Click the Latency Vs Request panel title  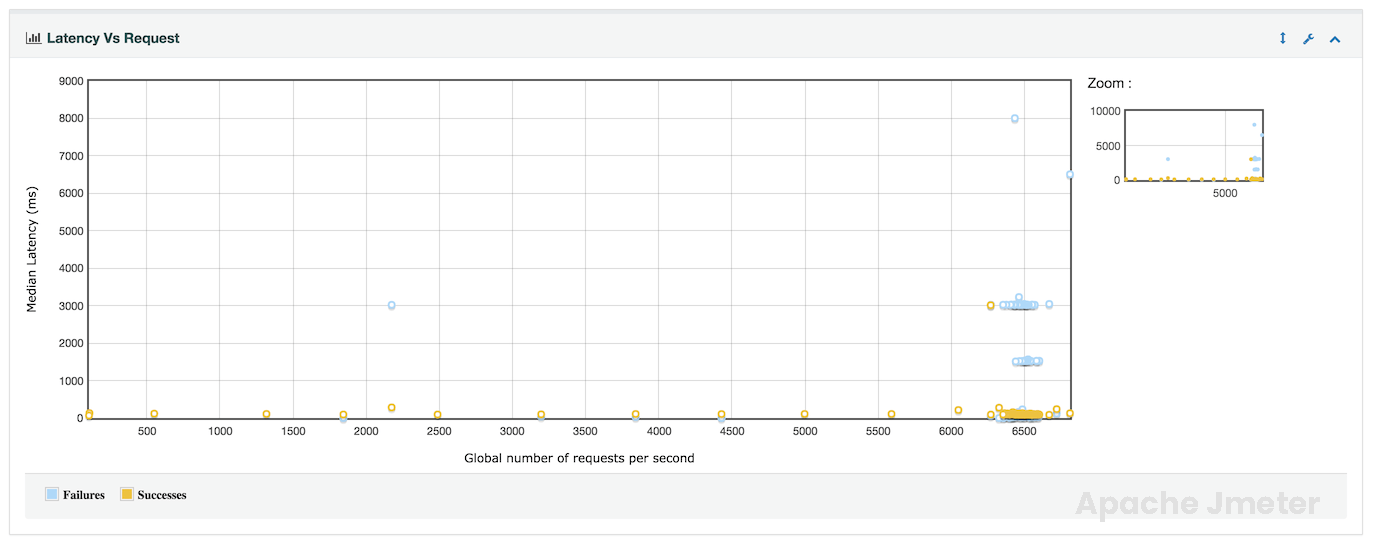click(x=113, y=38)
